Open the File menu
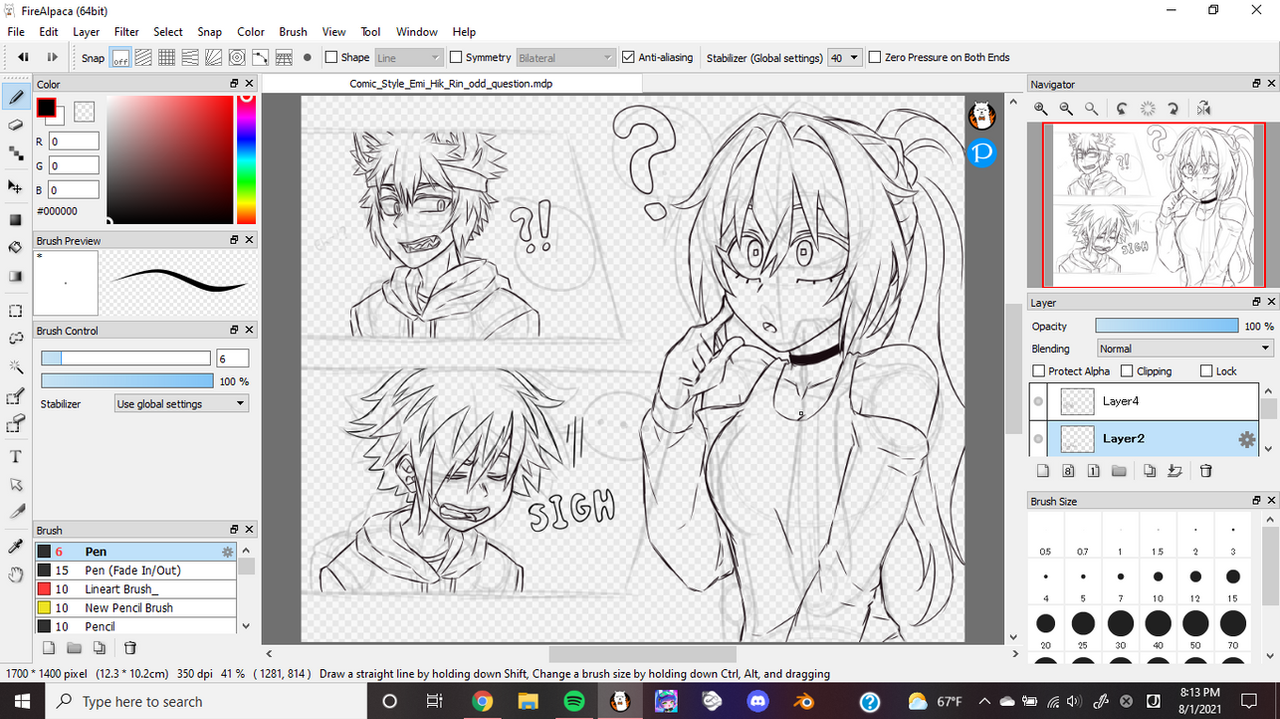The image size is (1280, 719). pyautogui.click(x=16, y=32)
